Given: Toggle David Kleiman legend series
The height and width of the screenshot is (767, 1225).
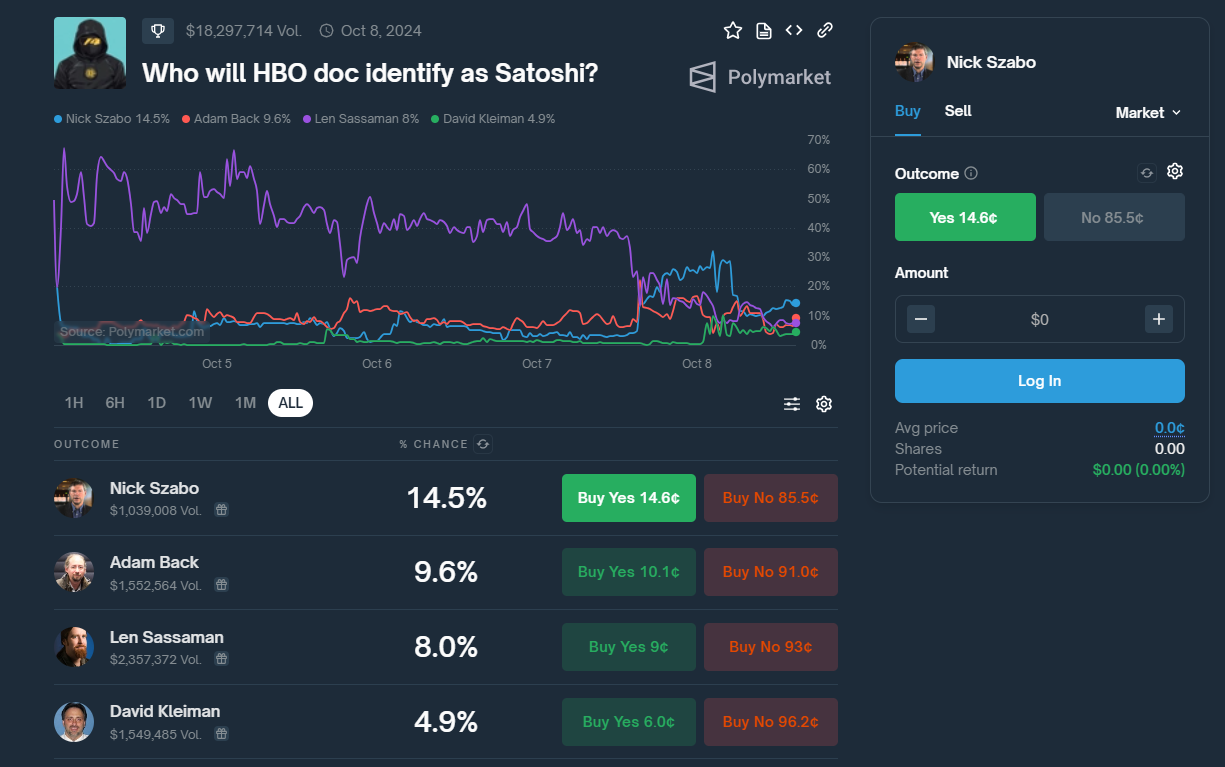Looking at the screenshot, I should click(x=493, y=119).
